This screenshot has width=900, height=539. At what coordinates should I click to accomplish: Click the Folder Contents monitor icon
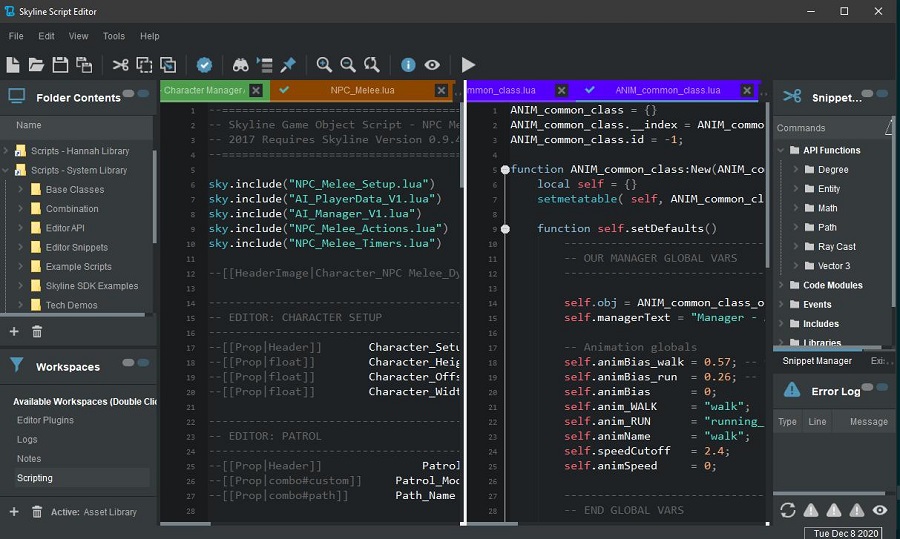(x=17, y=96)
